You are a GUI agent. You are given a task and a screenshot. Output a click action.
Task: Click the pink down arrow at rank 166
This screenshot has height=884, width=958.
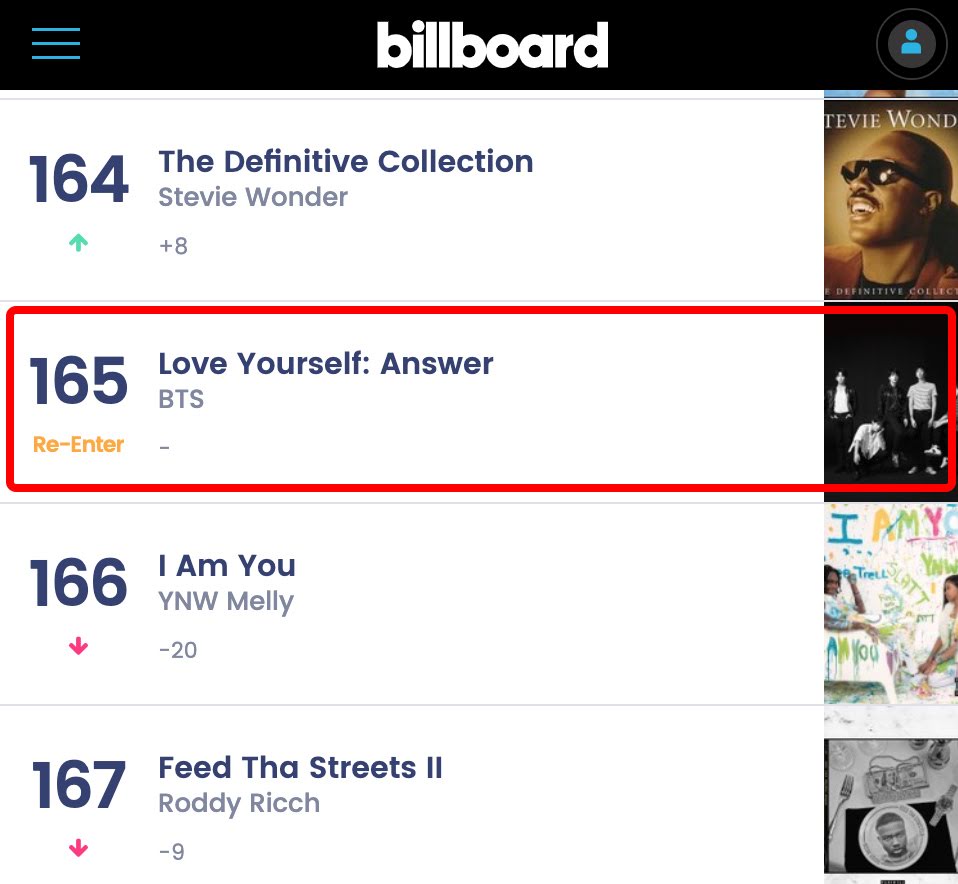[78, 646]
